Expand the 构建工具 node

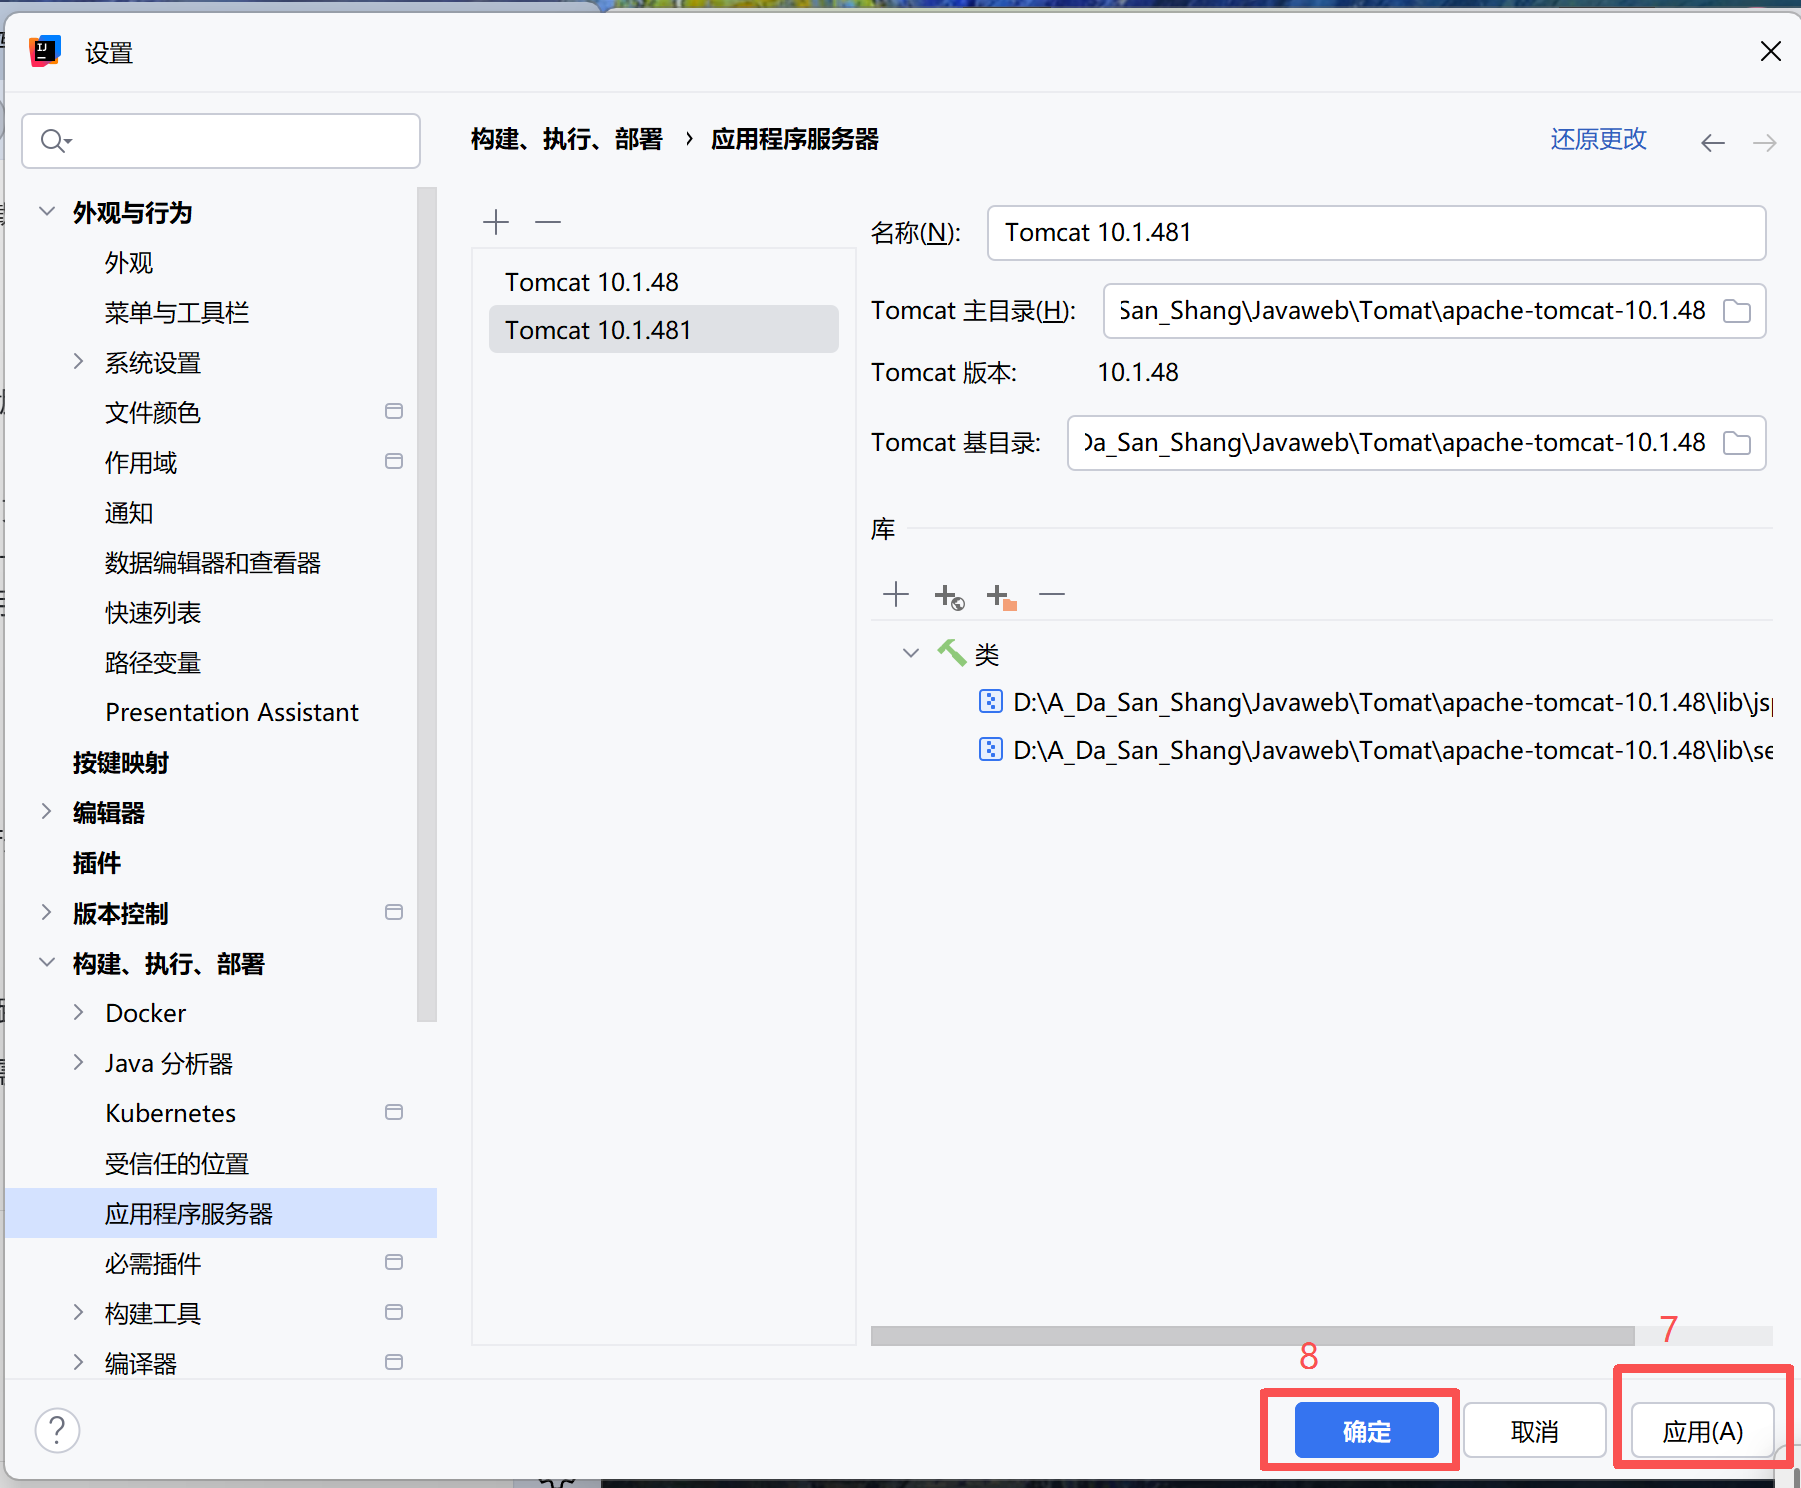(78, 1312)
